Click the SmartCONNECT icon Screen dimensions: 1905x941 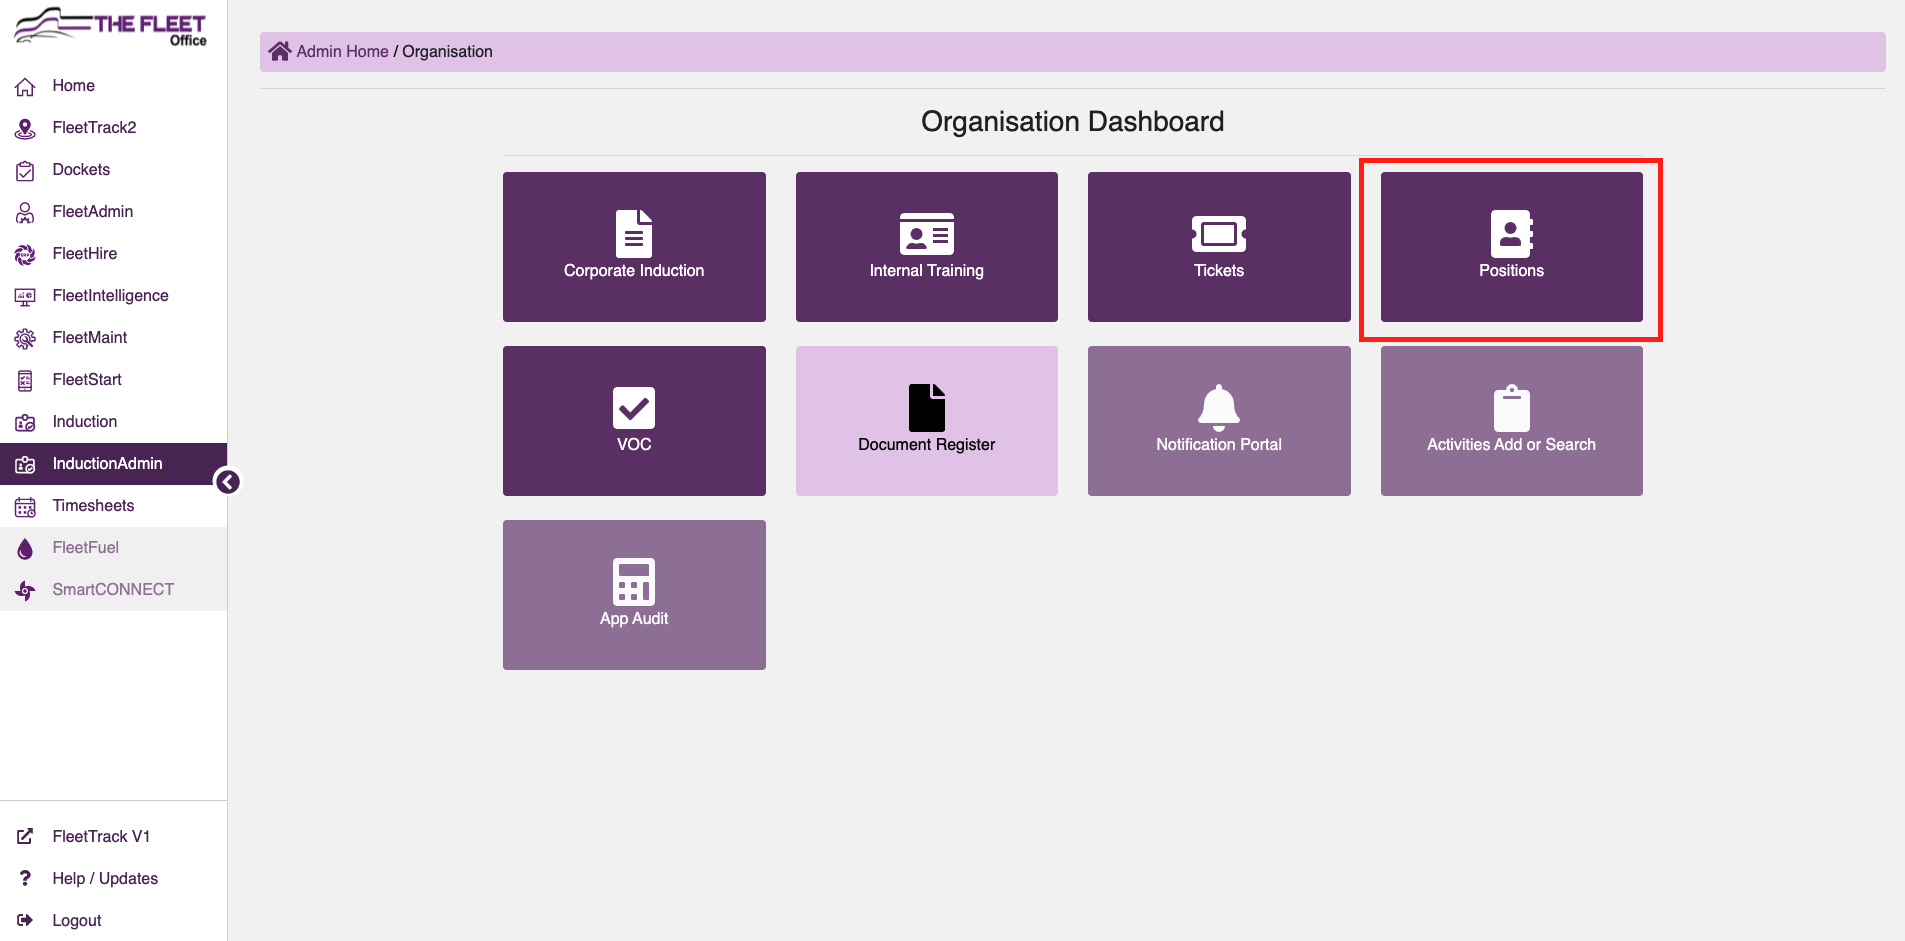pos(25,591)
